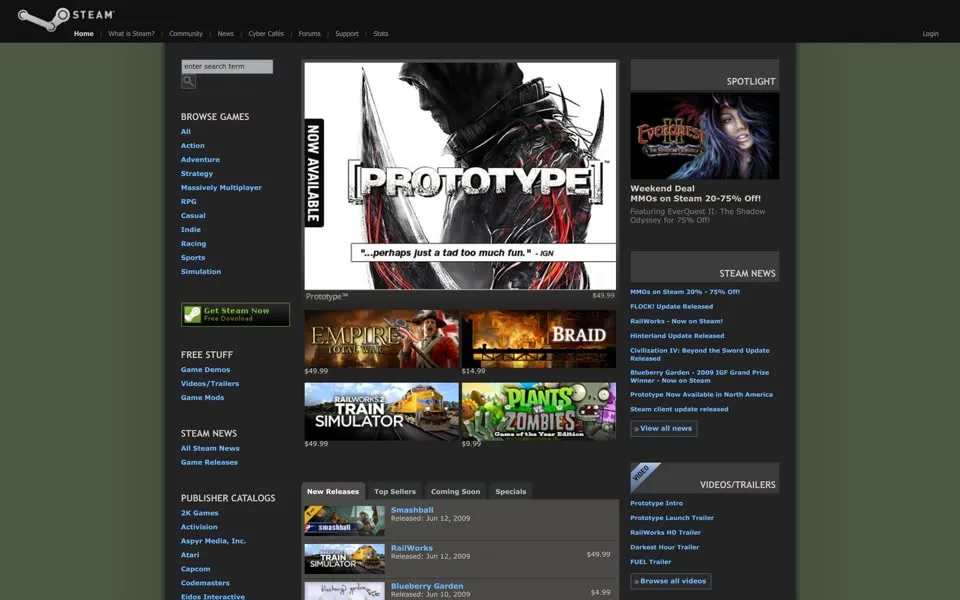The height and width of the screenshot is (600, 960).
Task: Click the Smashball thumbnail in the list
Action: pos(345,520)
